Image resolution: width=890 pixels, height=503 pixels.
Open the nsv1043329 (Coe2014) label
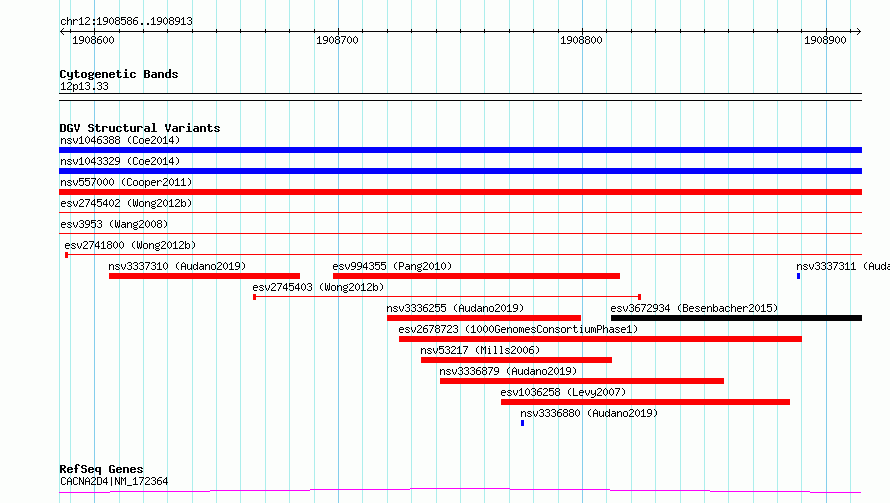(120, 161)
